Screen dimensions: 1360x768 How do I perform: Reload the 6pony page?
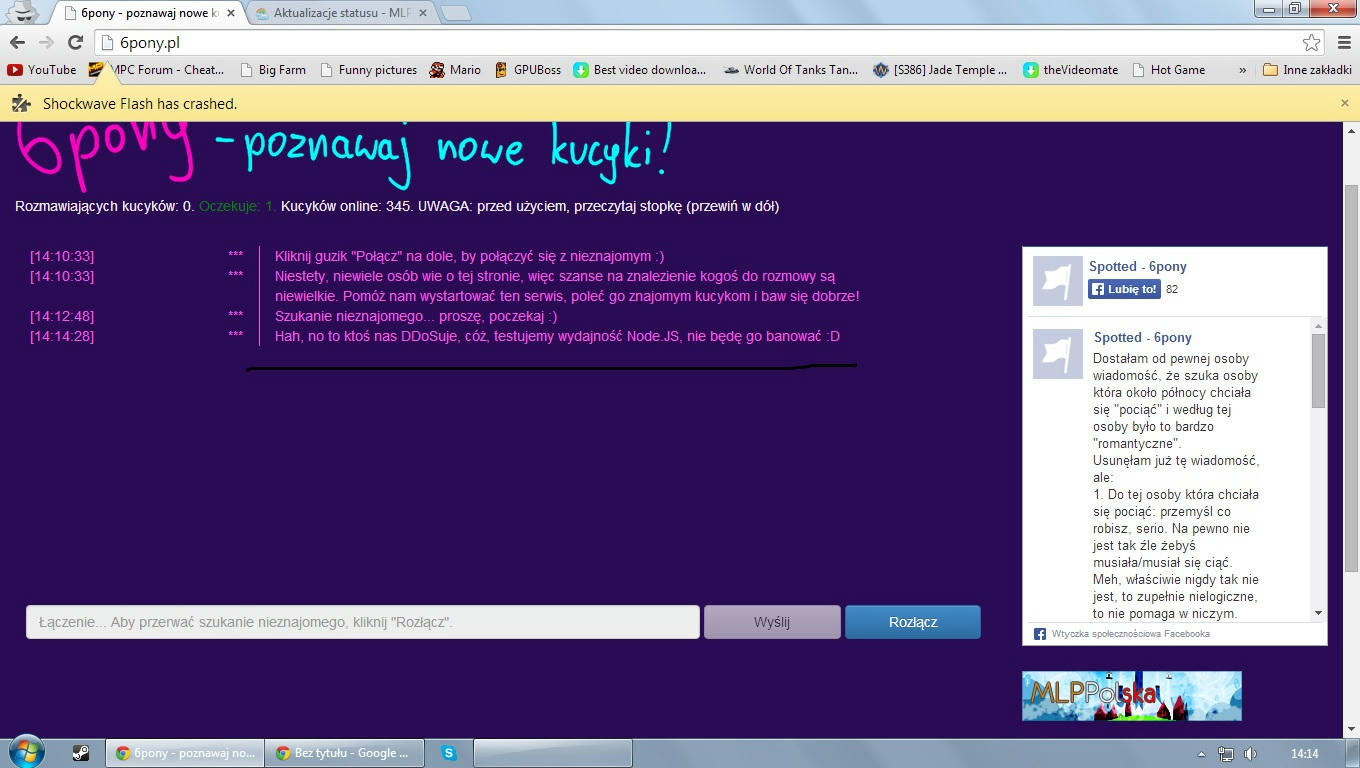75,42
